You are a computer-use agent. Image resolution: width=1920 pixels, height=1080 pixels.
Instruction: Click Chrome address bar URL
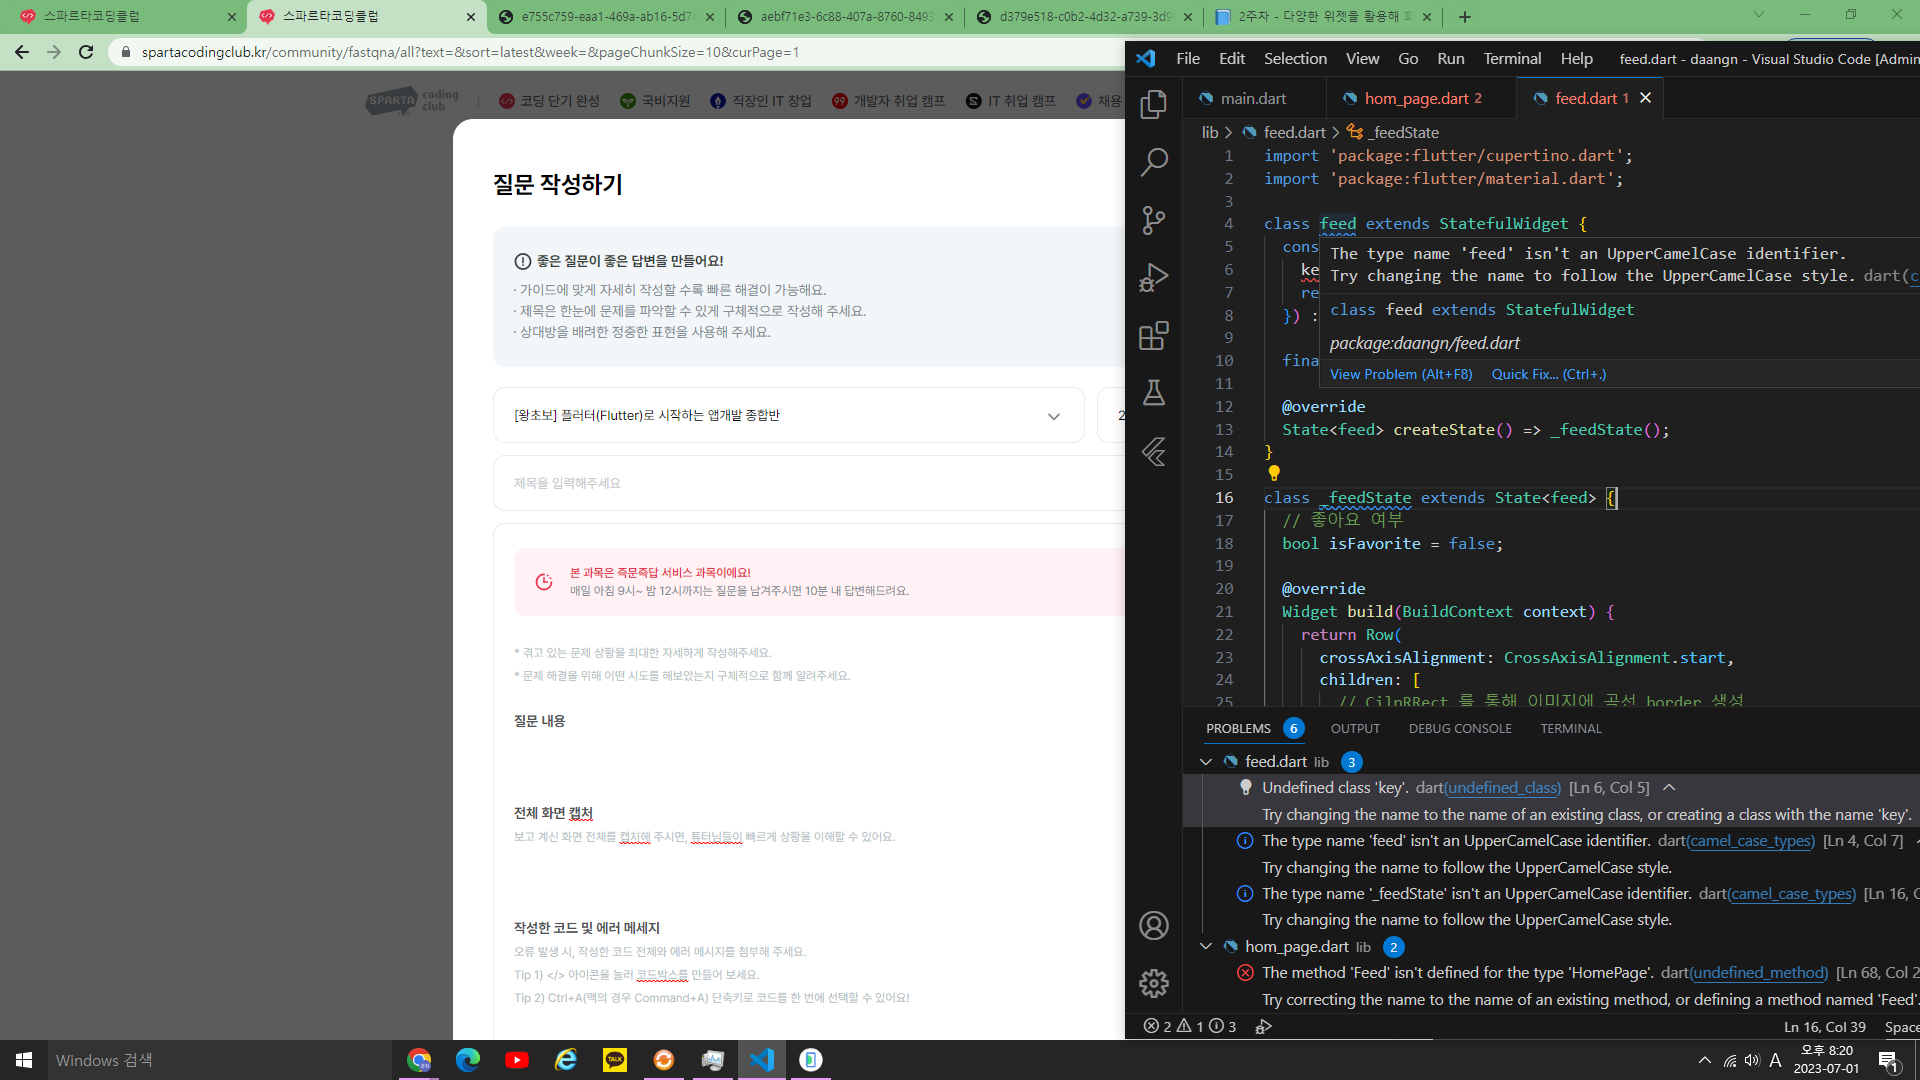pyautogui.click(x=470, y=52)
